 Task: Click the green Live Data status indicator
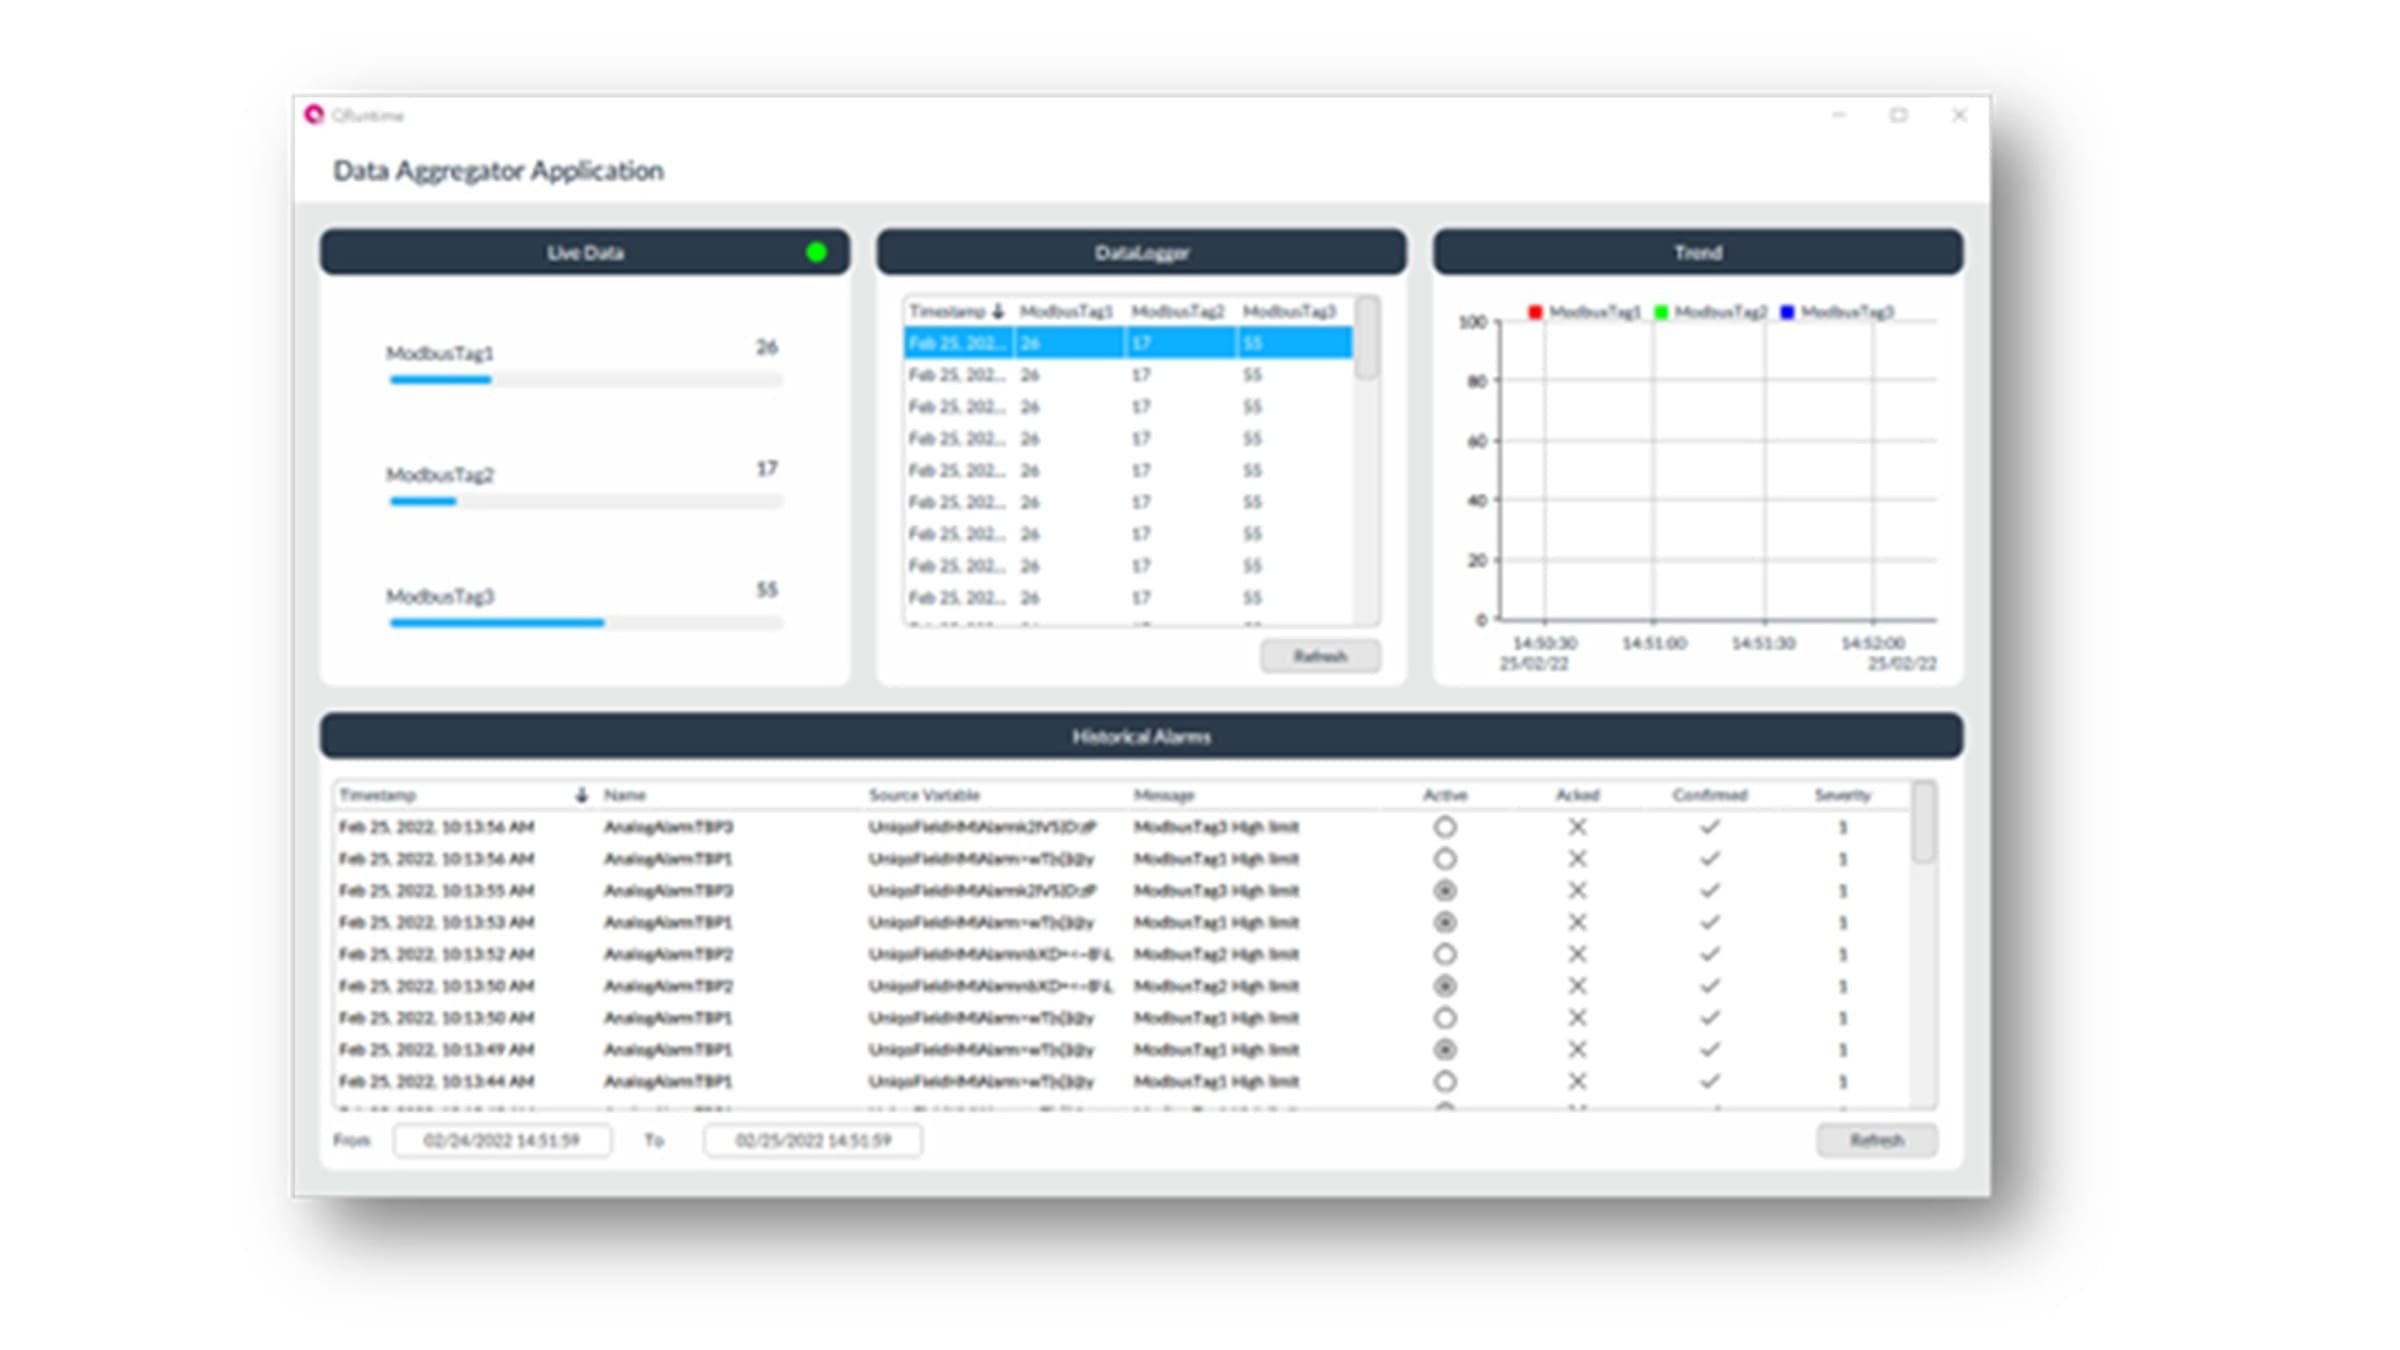tap(816, 252)
